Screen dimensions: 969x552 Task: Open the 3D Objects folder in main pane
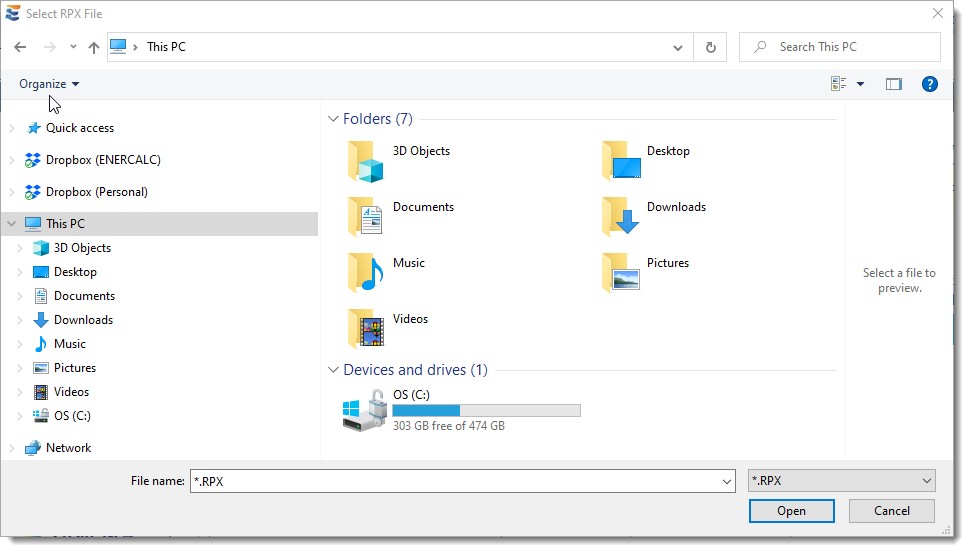(x=366, y=161)
